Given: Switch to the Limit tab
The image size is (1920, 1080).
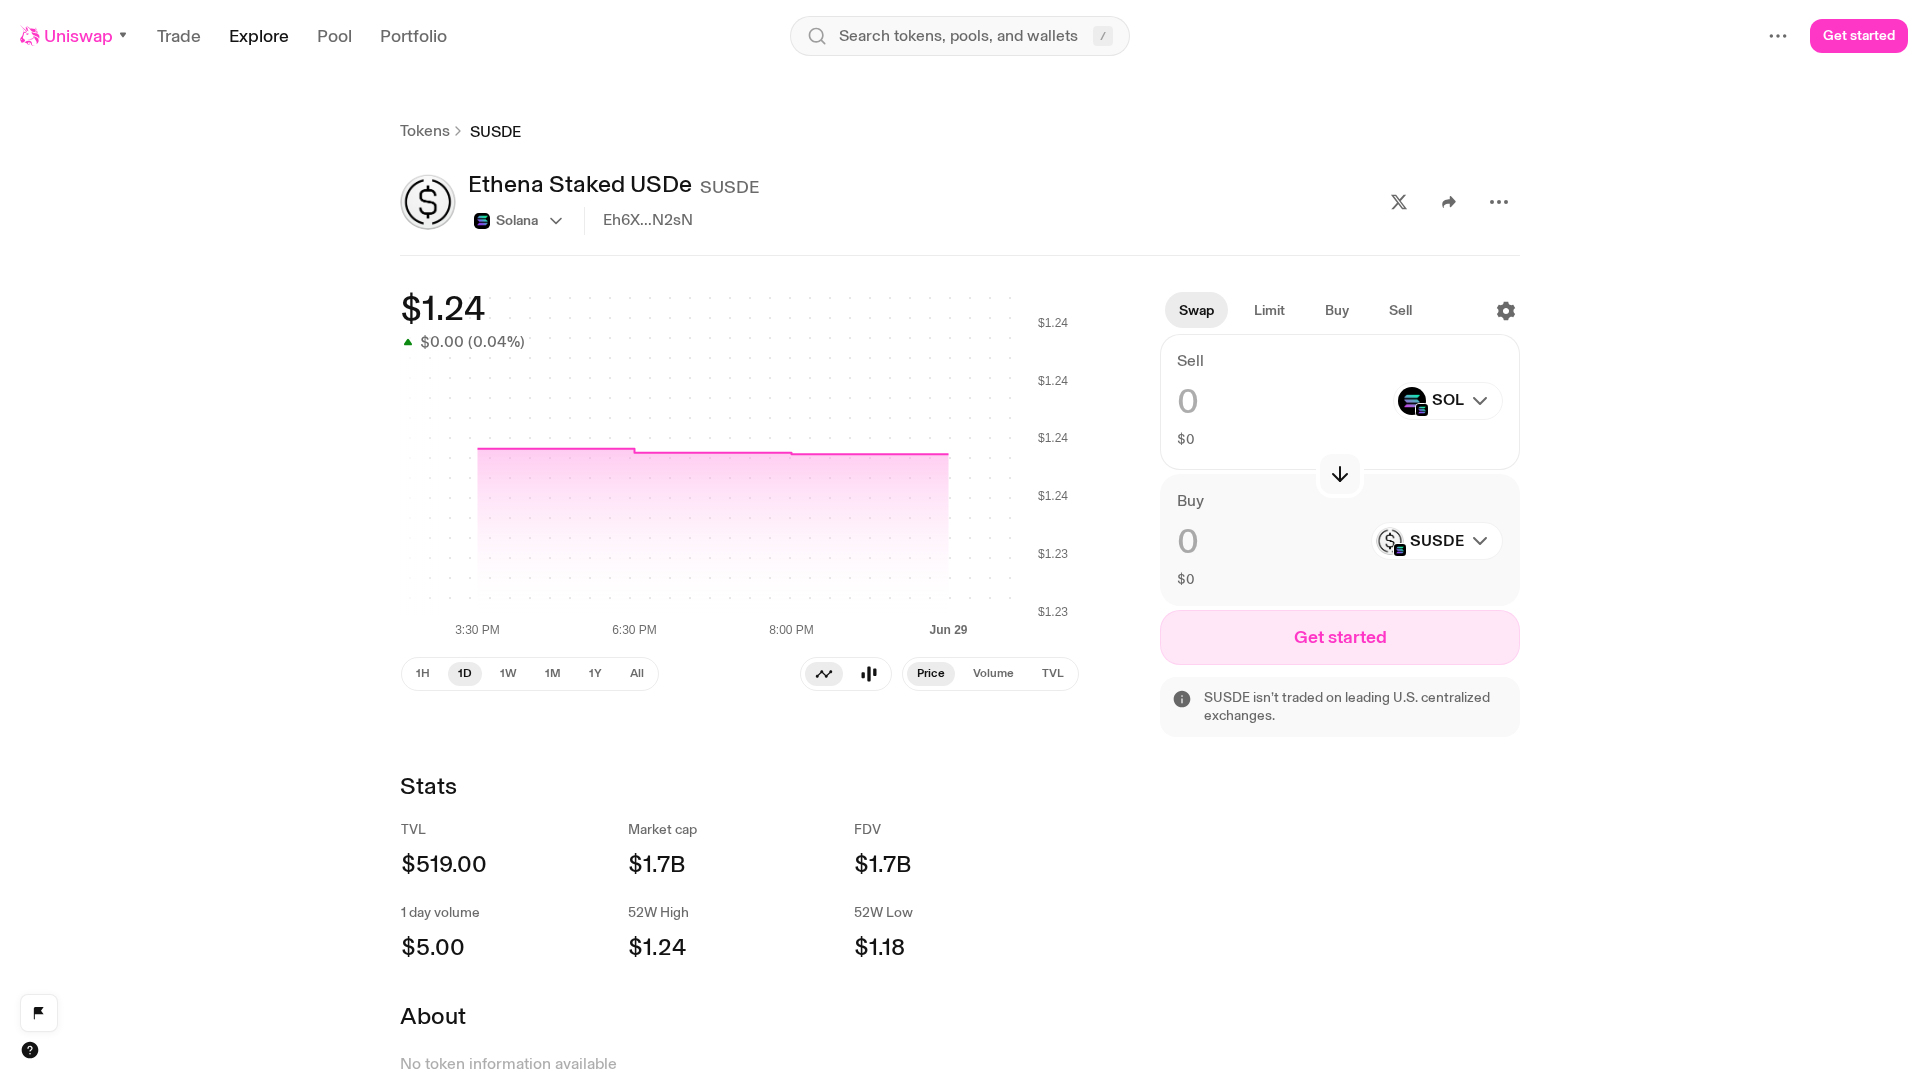Looking at the screenshot, I should (x=1269, y=311).
